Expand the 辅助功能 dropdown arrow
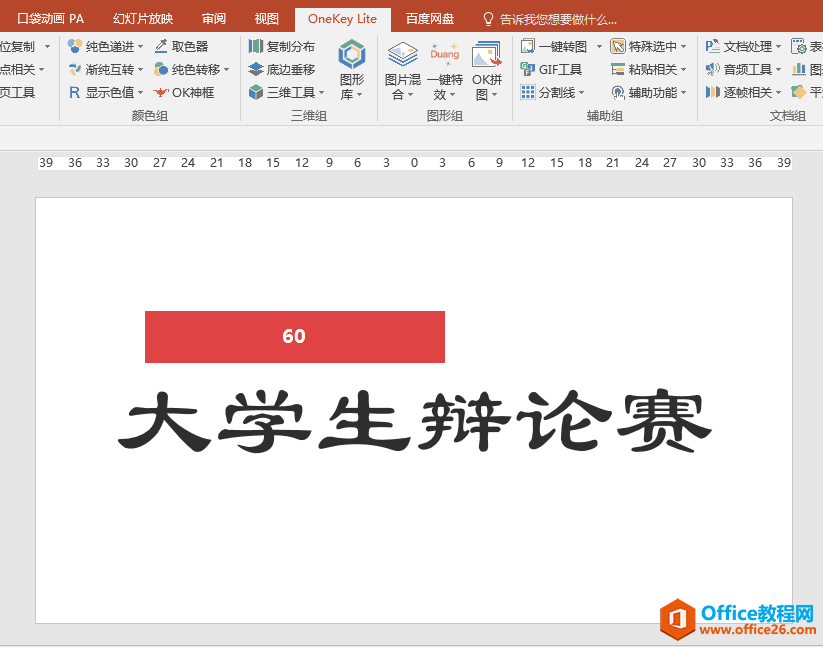 [683, 93]
